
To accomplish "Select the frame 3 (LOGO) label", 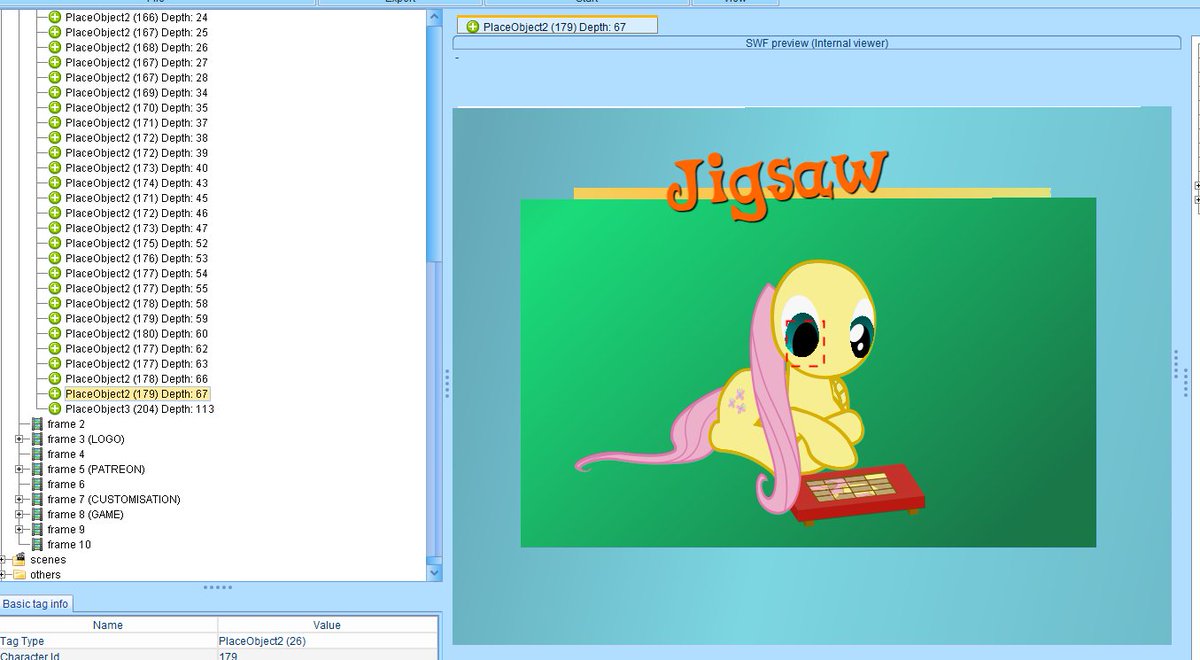I will click(x=86, y=439).
